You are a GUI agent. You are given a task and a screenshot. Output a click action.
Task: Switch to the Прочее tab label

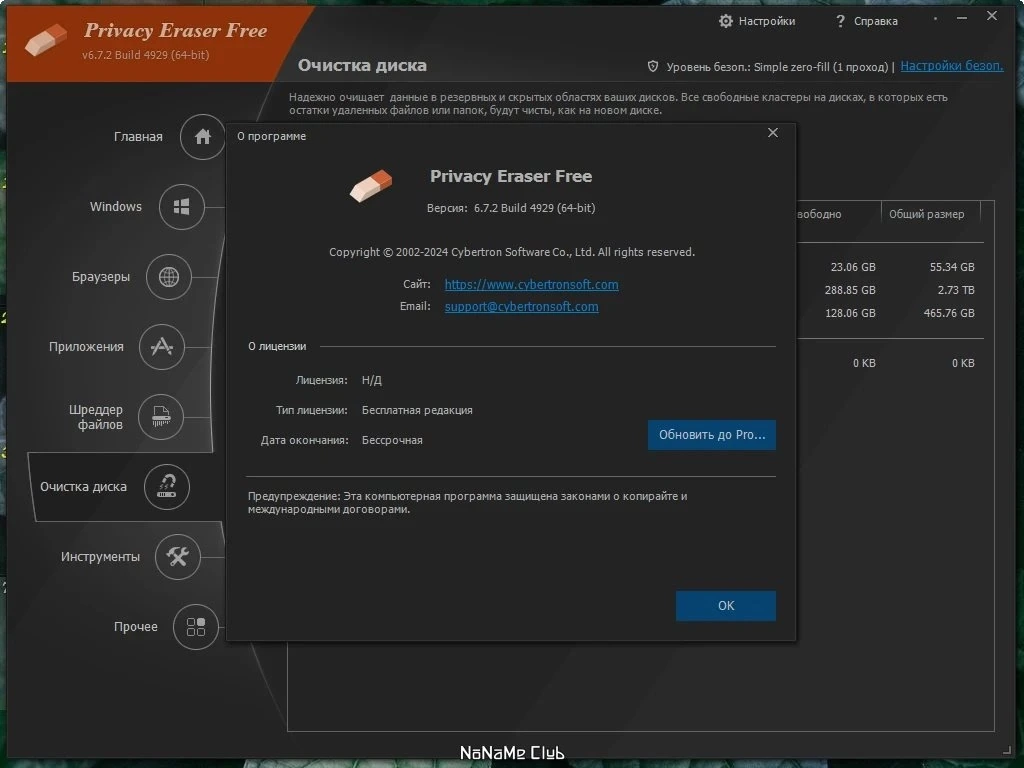click(x=135, y=627)
